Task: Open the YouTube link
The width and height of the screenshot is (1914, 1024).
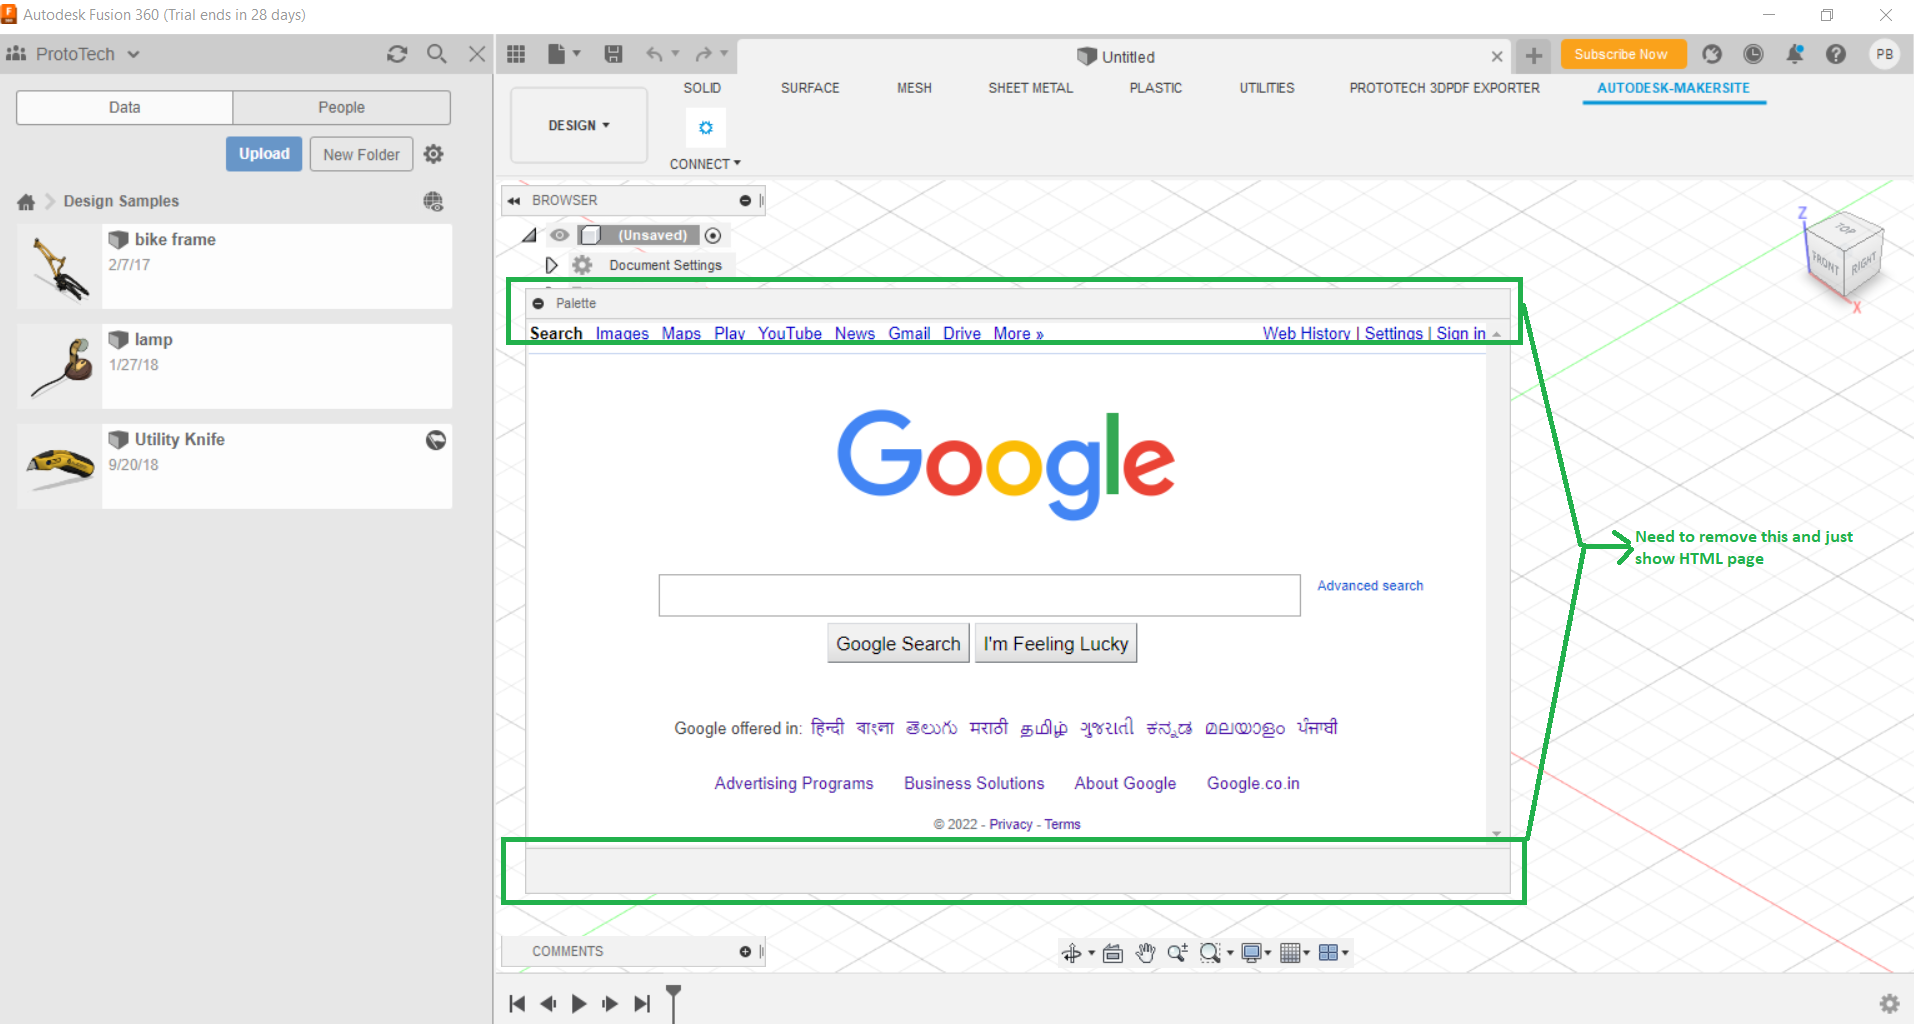Action: [790, 334]
